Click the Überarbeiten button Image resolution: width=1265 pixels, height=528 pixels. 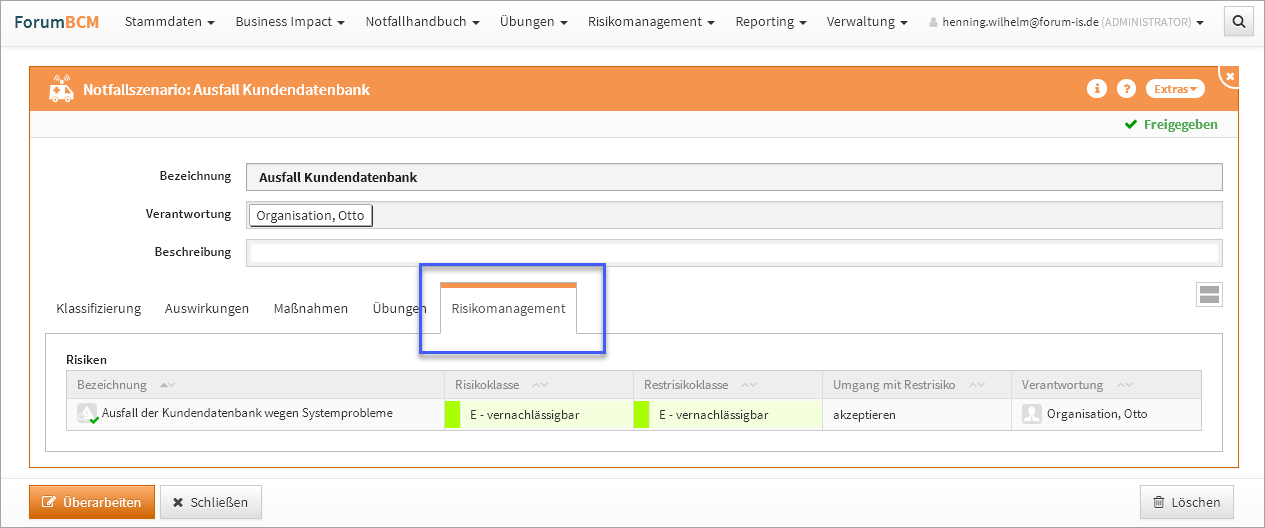92,502
